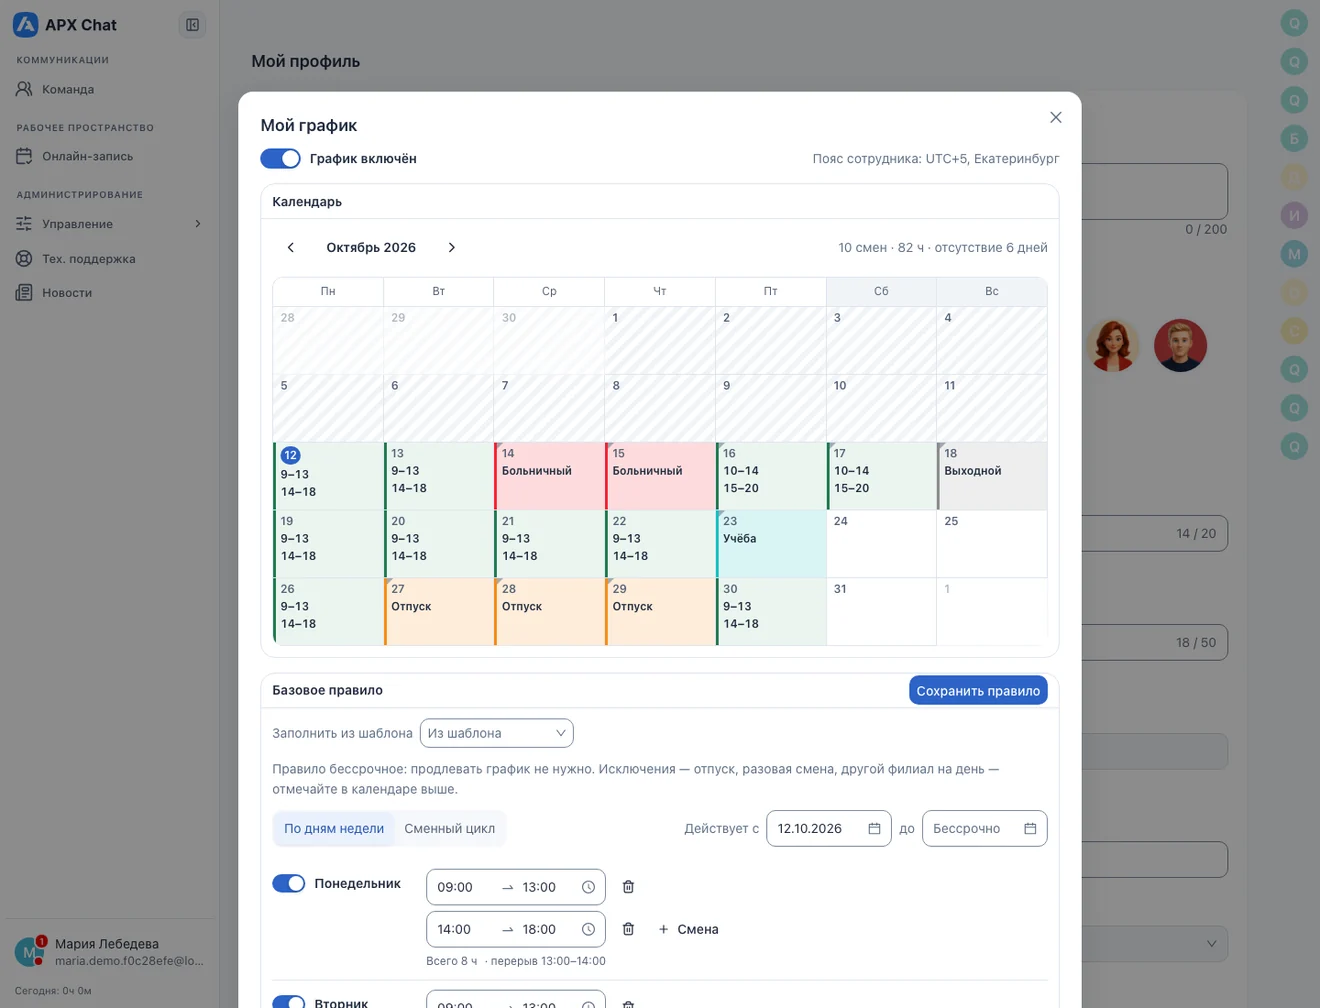The image size is (1320, 1008).
Task: Click man avatar thumbnail in background profile
Action: [1180, 345]
